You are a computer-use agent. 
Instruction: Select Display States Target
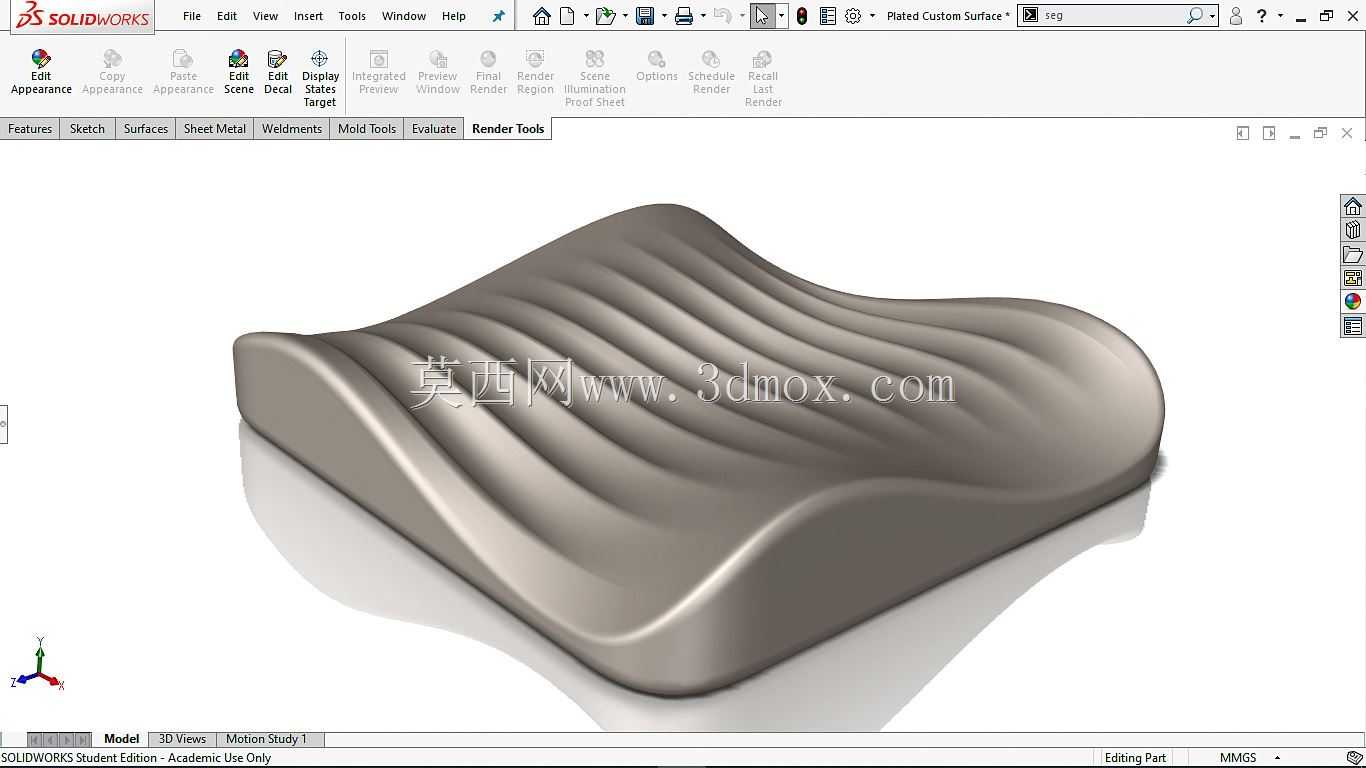click(x=320, y=79)
